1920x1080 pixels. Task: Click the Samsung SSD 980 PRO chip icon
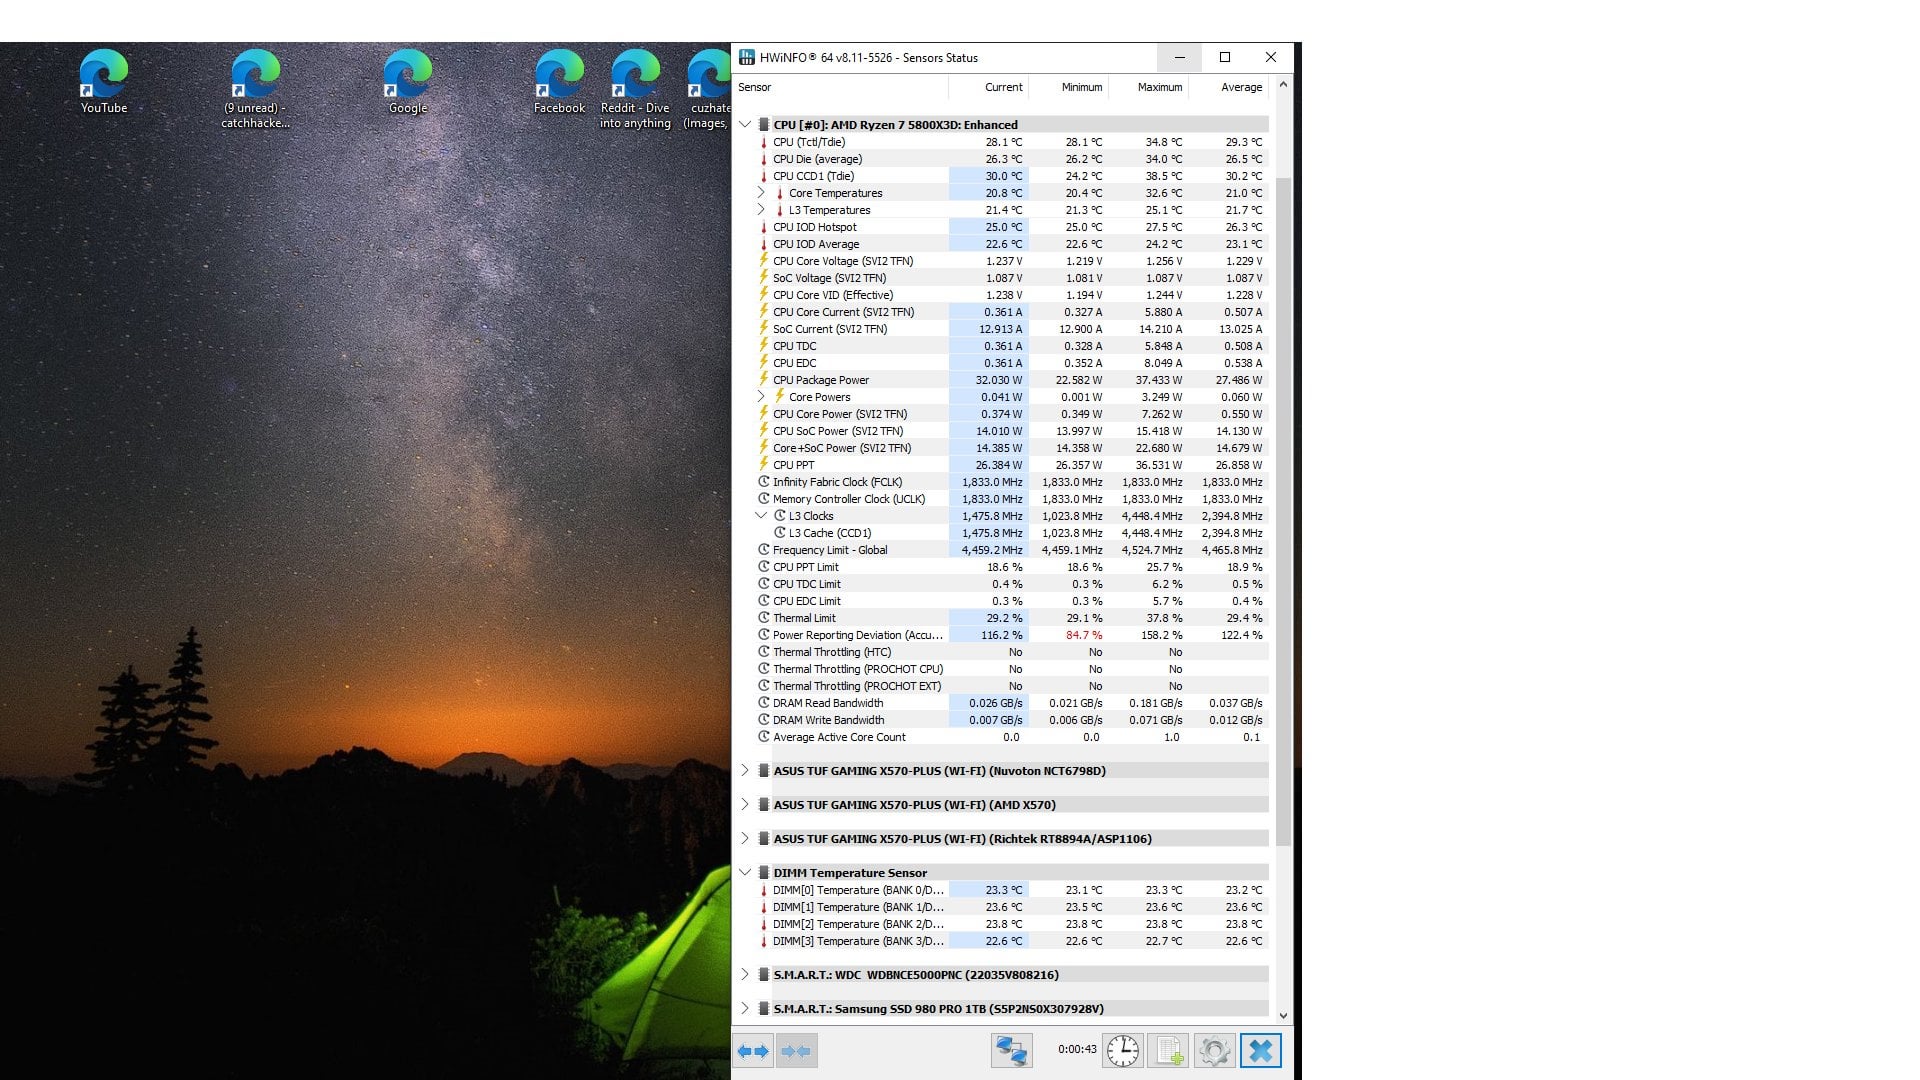[764, 1009]
